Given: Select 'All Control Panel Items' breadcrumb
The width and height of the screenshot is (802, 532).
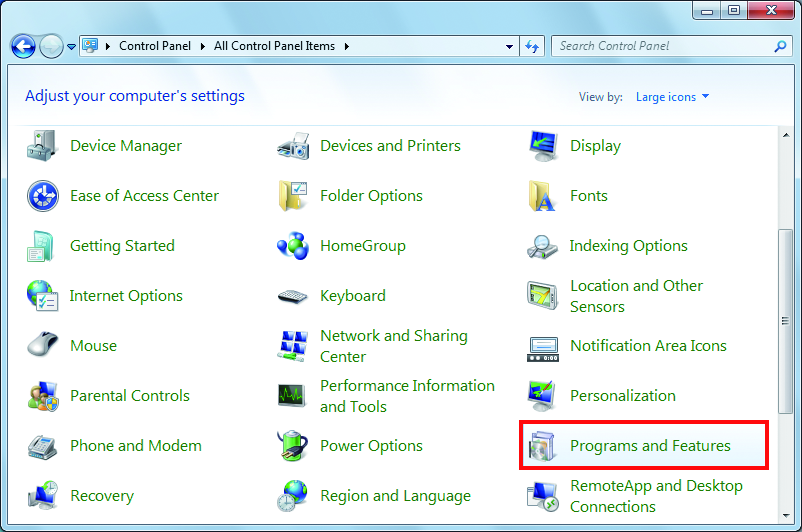Looking at the screenshot, I should tap(276, 46).
